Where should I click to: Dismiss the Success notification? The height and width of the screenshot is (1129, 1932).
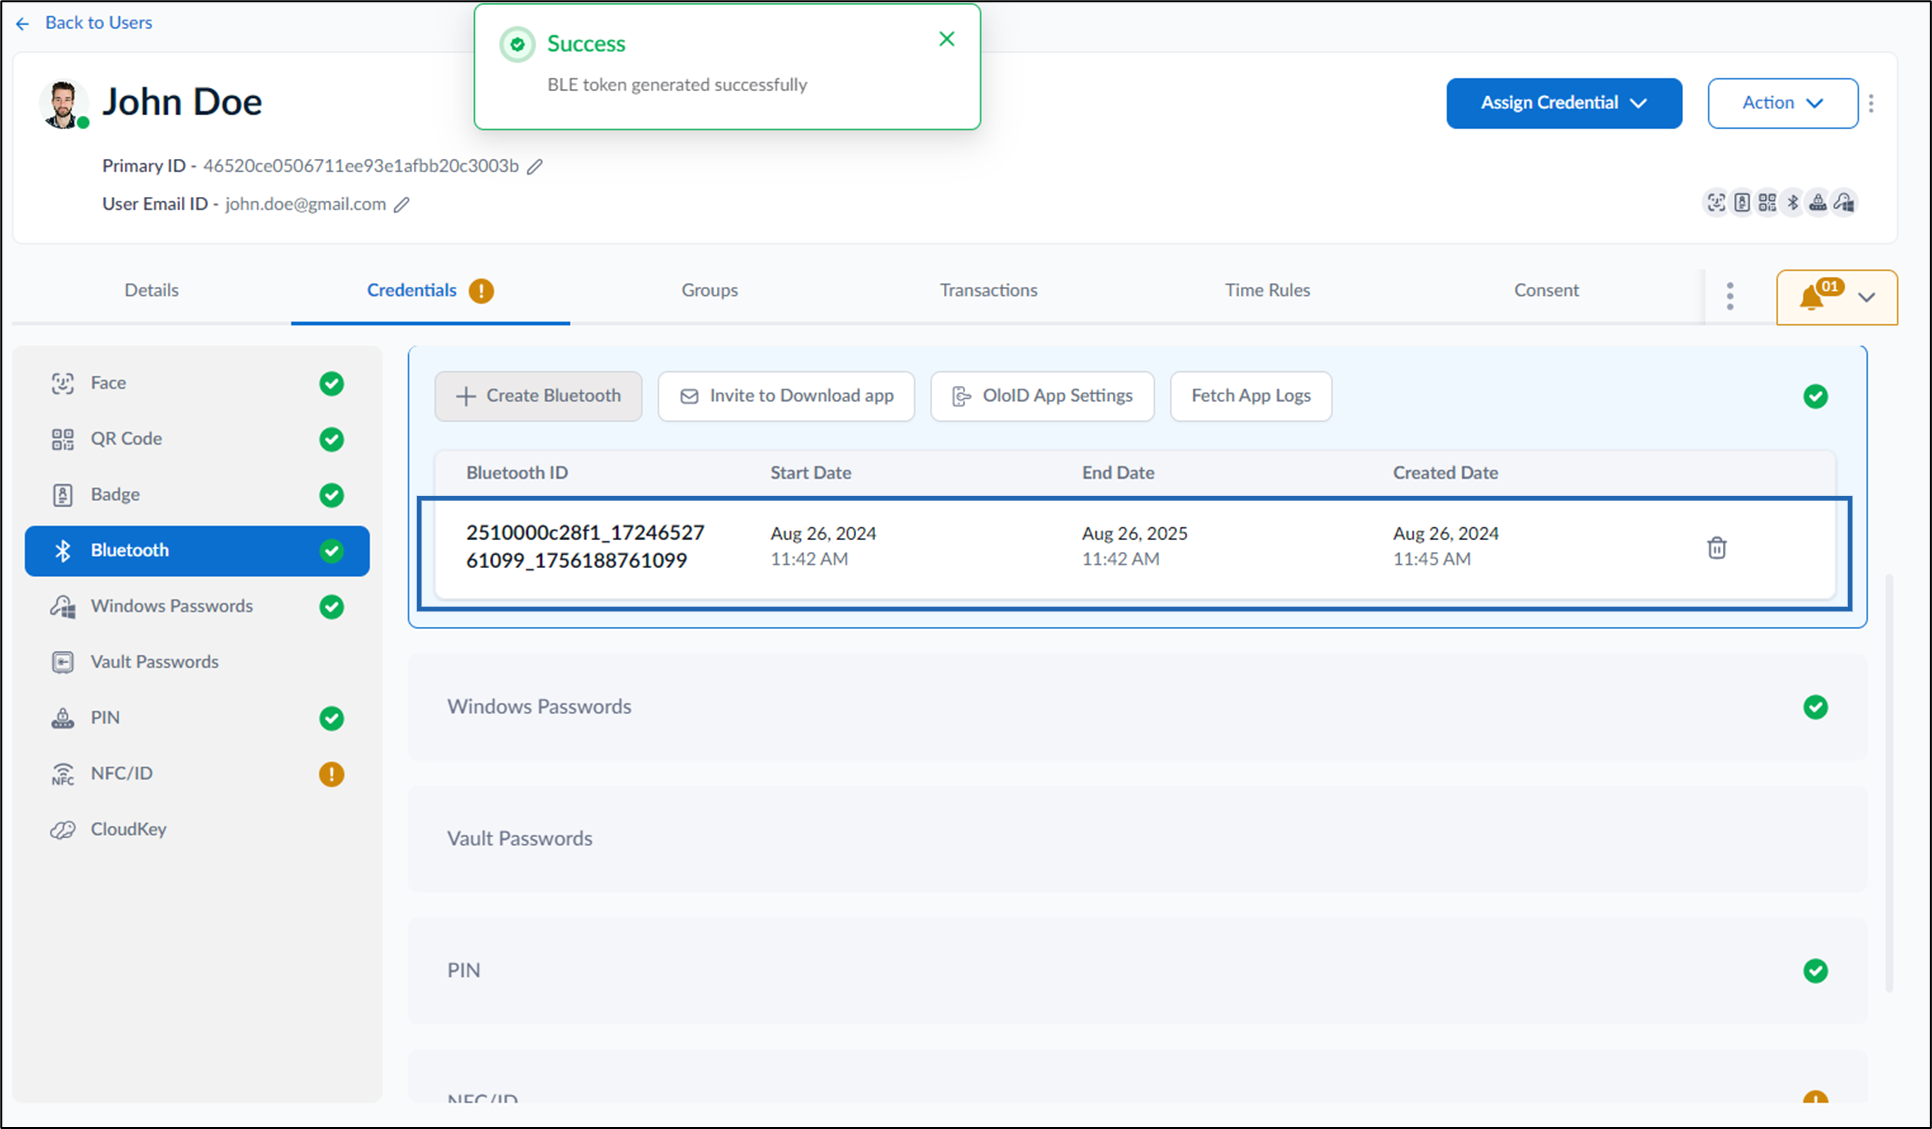tap(946, 39)
